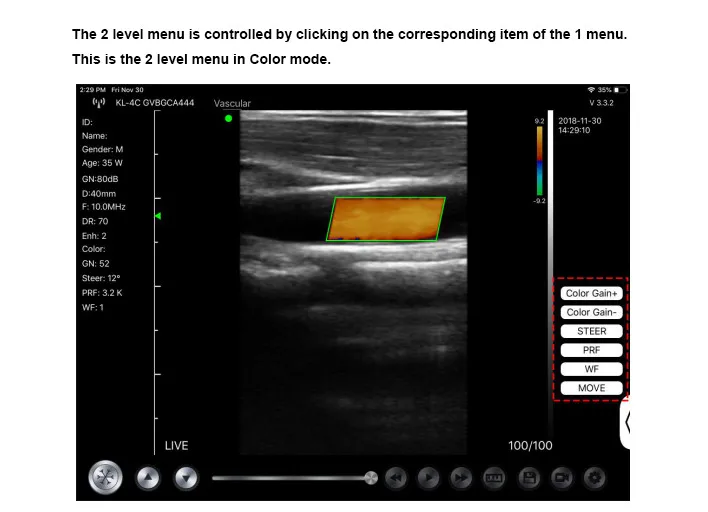Click the round up arrow button
Screen dimensions: 708x512
tap(148, 478)
